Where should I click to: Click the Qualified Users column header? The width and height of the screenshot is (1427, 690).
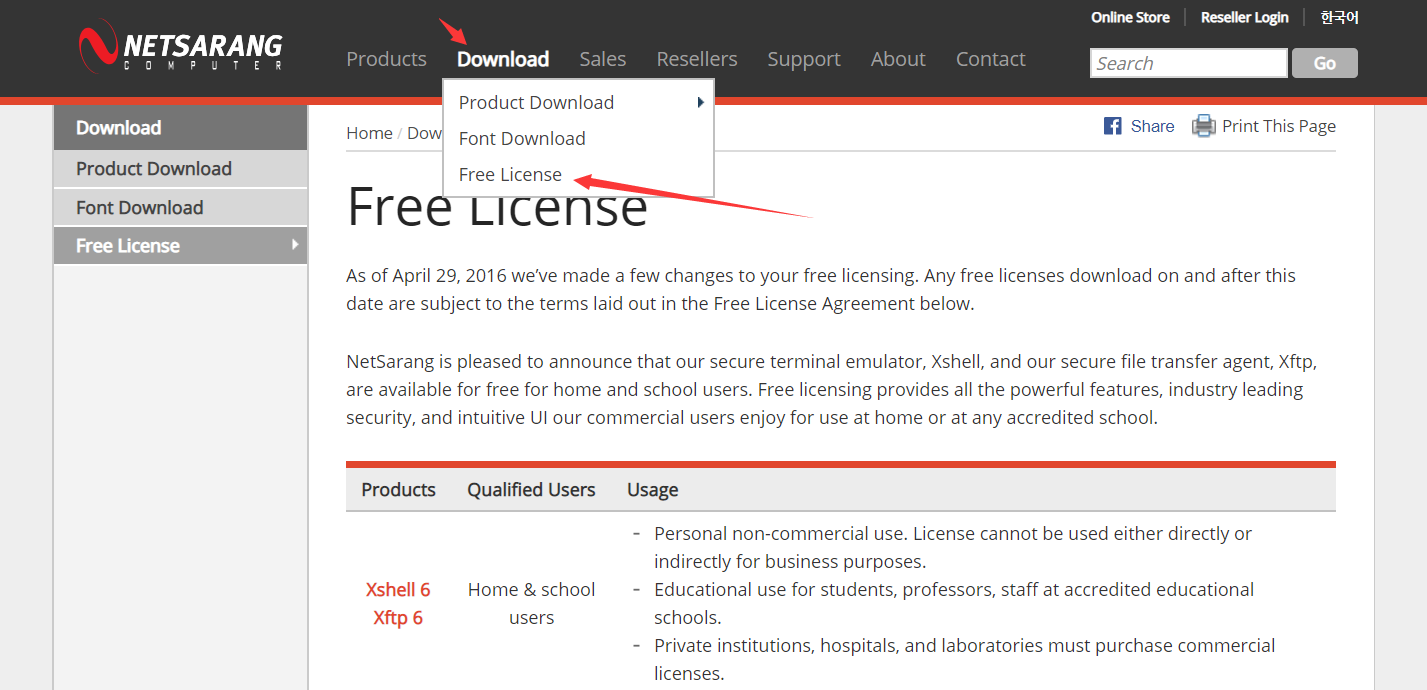coord(531,489)
